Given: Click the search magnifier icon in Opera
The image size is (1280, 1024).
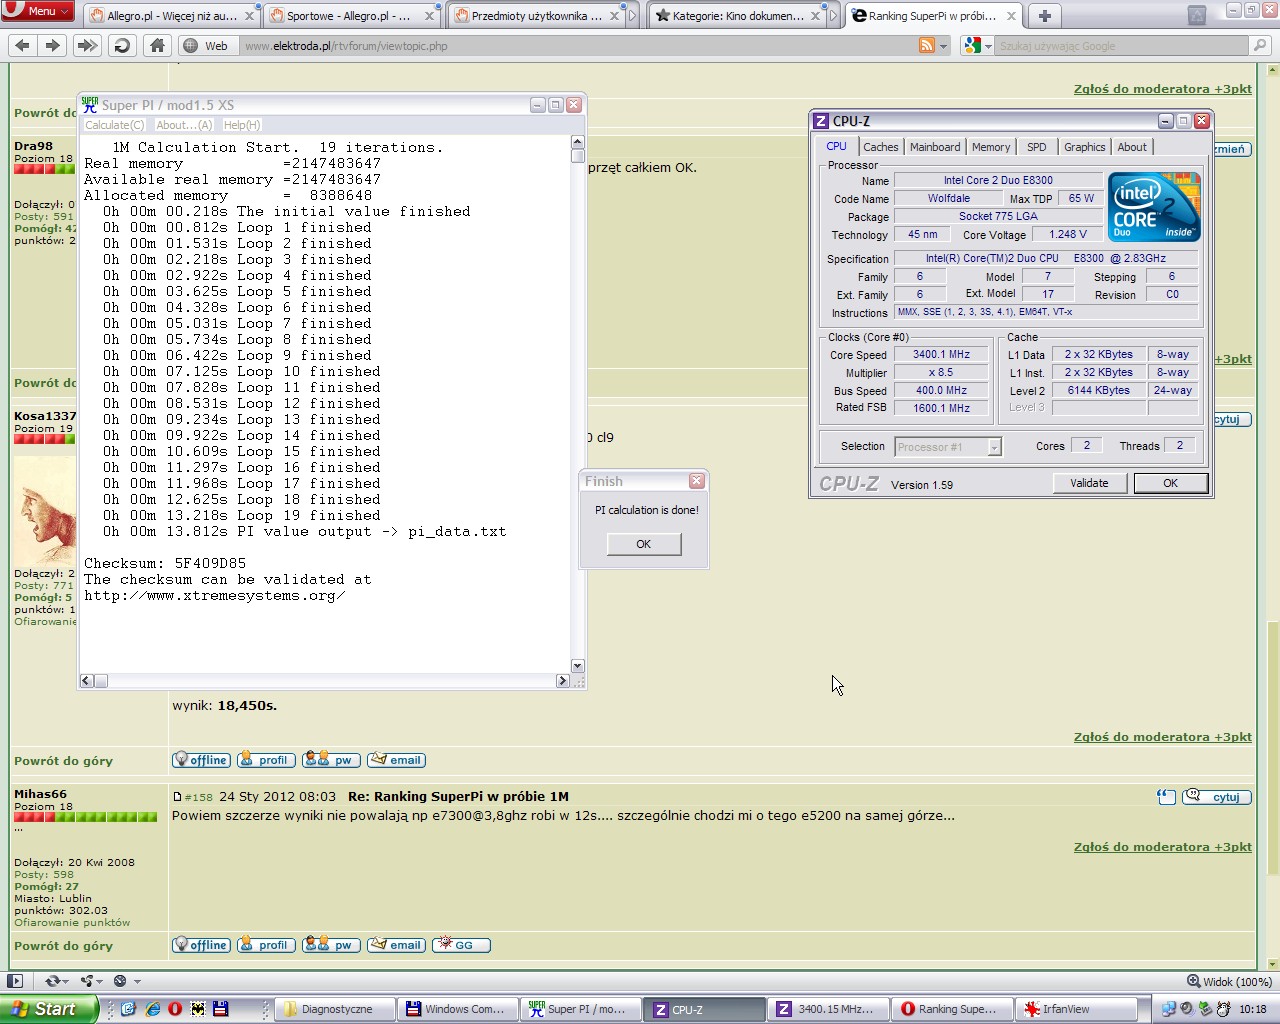Looking at the screenshot, I should click(x=1261, y=46).
